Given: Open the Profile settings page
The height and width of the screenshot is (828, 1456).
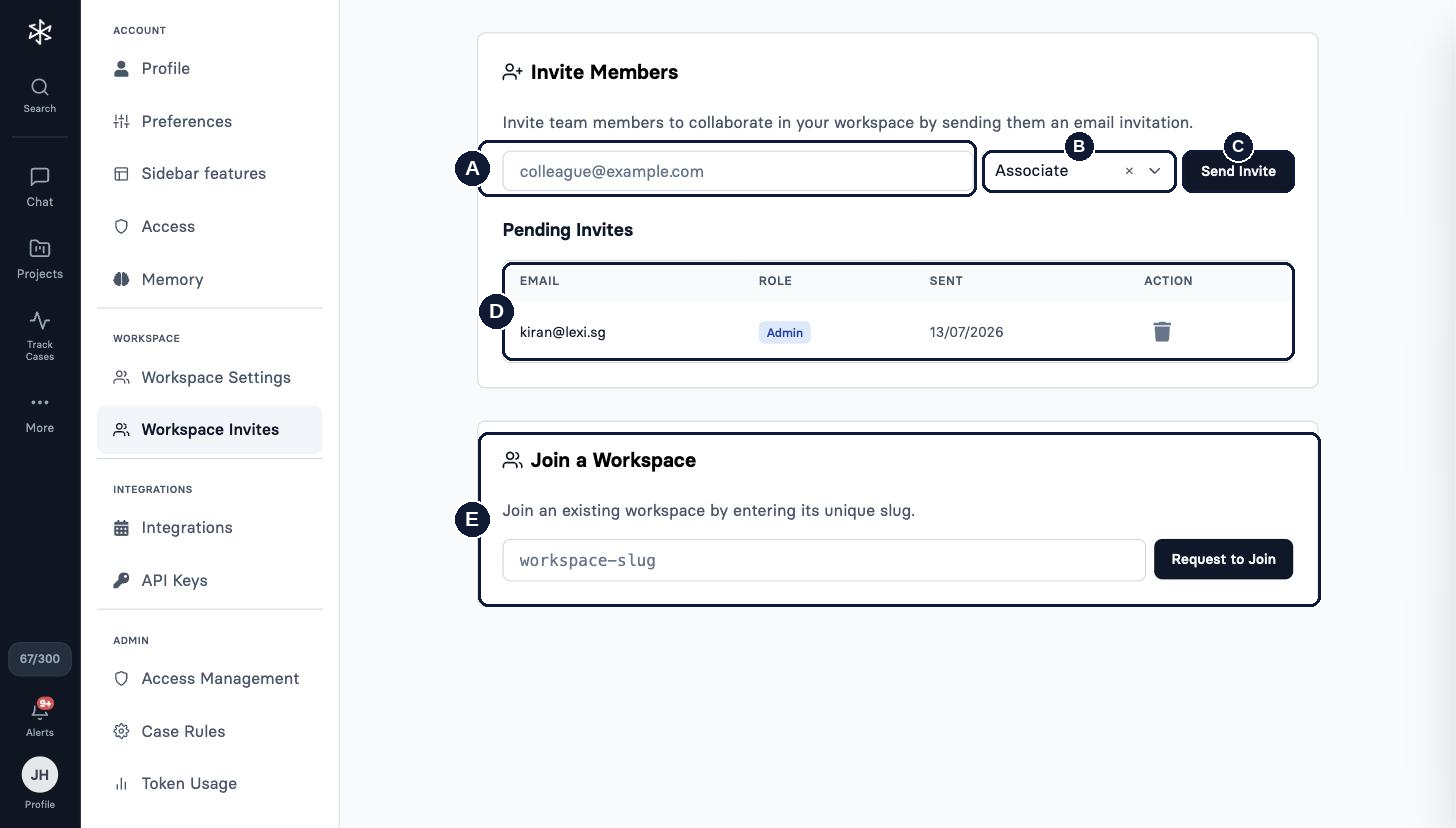Looking at the screenshot, I should [x=210, y=69].
